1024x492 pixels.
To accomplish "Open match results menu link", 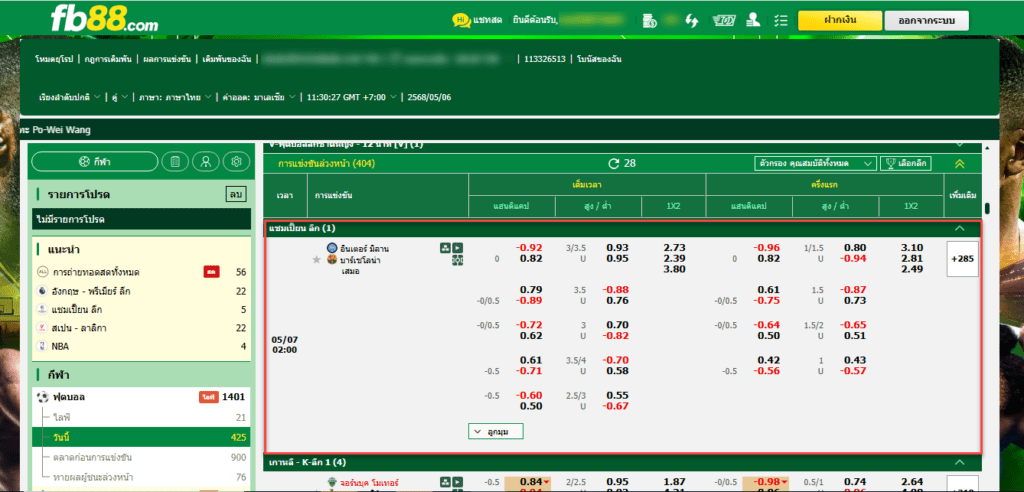I will (x=167, y=59).
